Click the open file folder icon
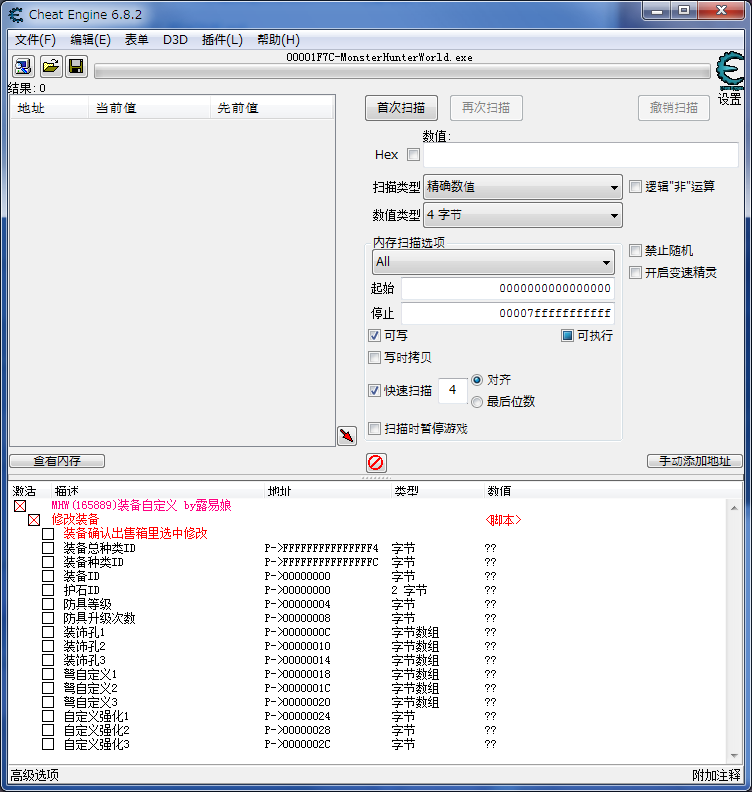The image size is (752, 792). (51, 67)
